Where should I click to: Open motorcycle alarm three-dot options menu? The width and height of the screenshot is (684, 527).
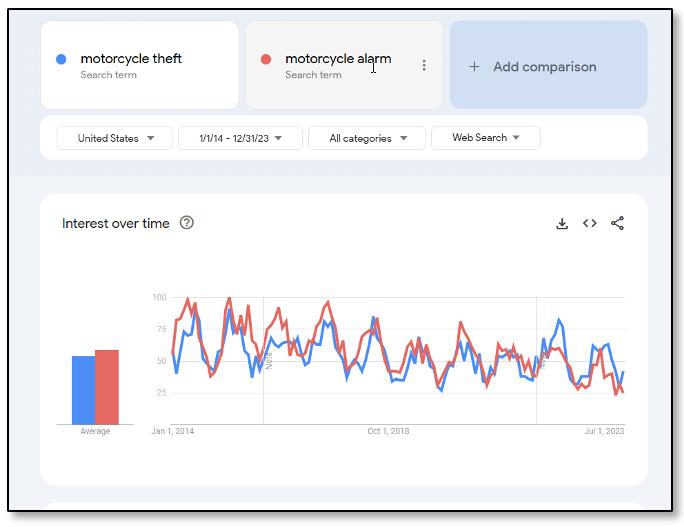pos(424,65)
